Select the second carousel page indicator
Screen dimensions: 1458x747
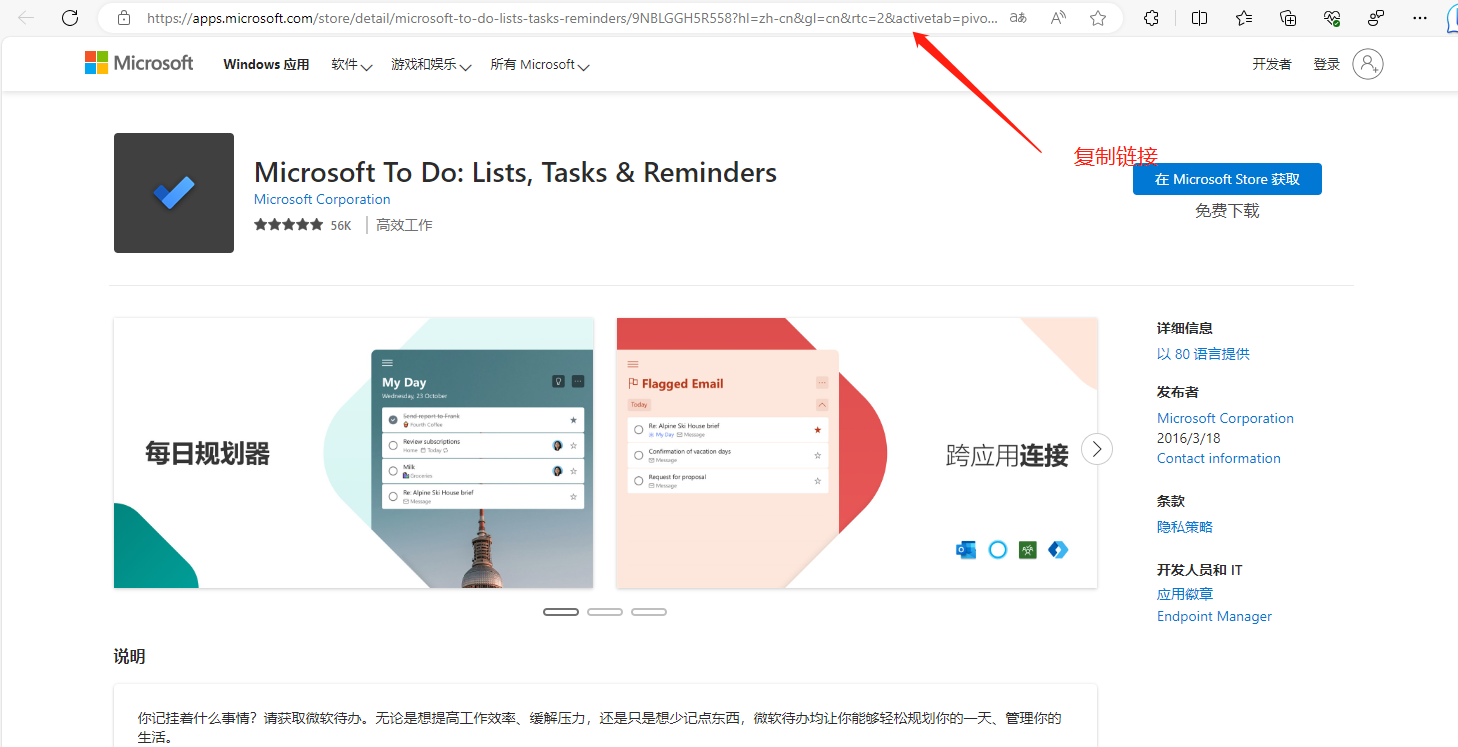(x=605, y=612)
